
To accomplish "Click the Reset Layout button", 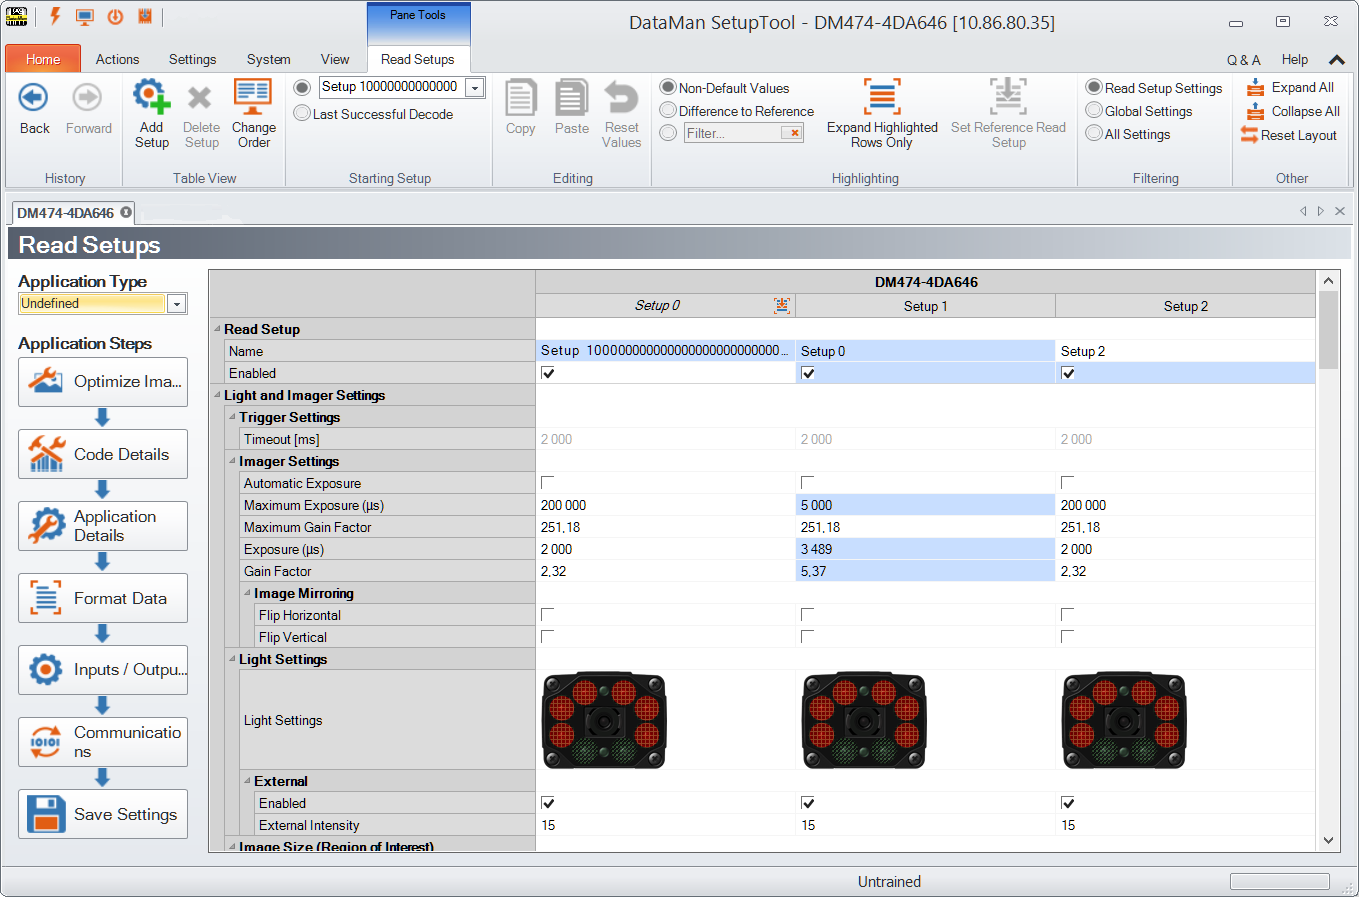I will pos(1289,135).
